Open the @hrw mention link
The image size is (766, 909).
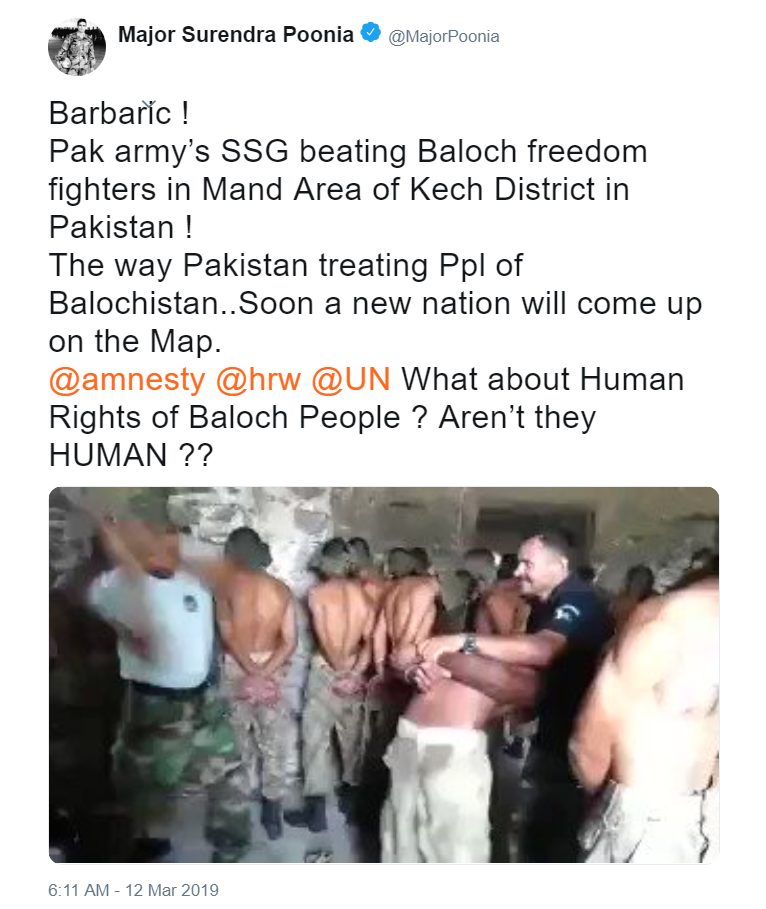coord(258,380)
